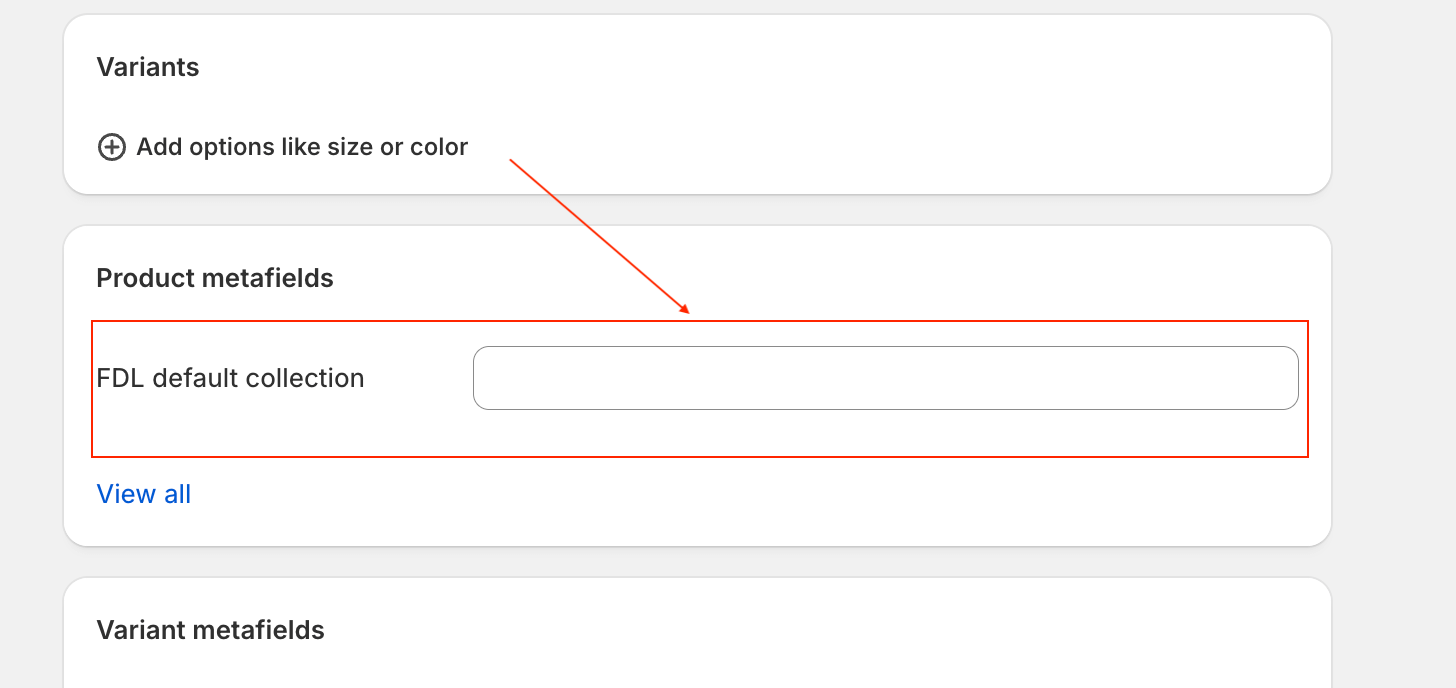Click the word "color" in Add options text

438,147
